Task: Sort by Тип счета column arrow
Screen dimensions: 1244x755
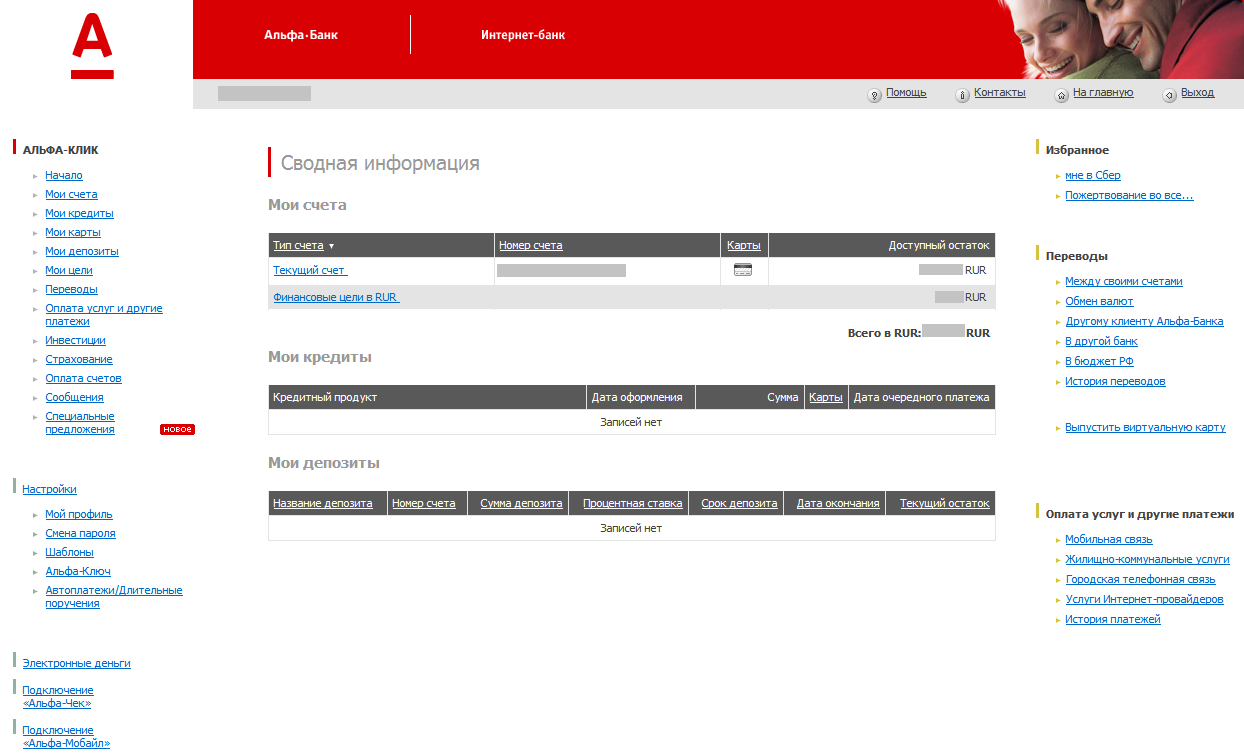Action: (331, 246)
